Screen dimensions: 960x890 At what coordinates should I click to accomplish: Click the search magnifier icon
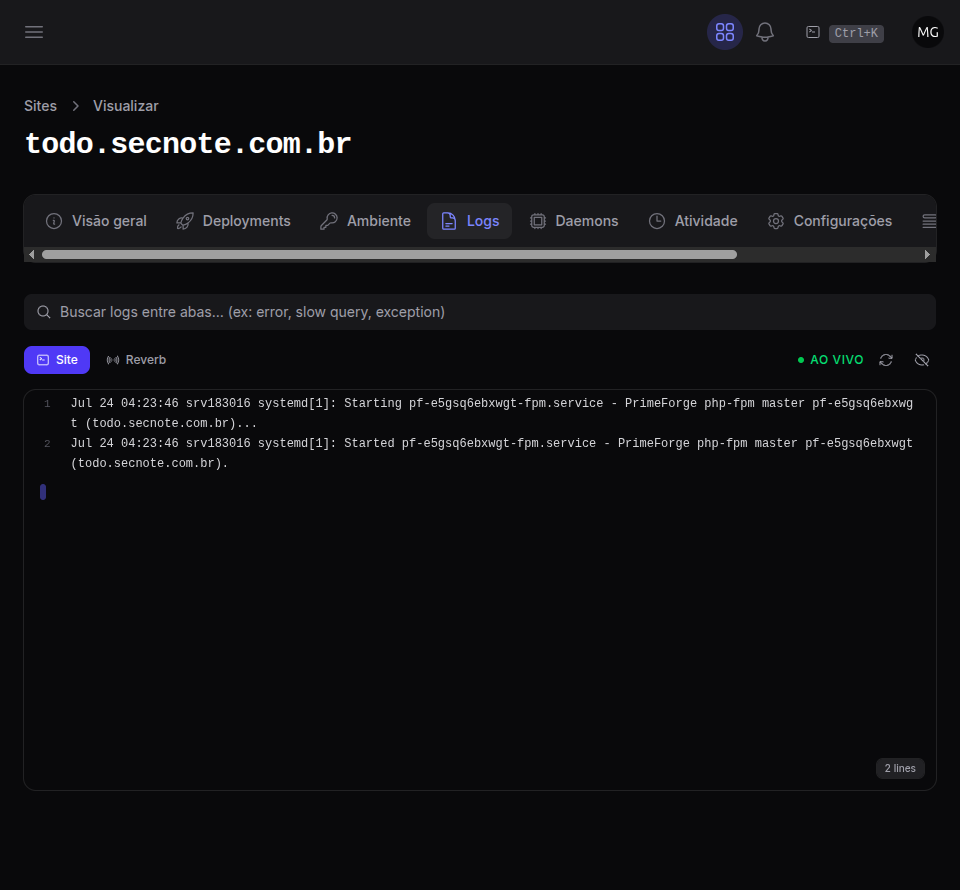43,312
